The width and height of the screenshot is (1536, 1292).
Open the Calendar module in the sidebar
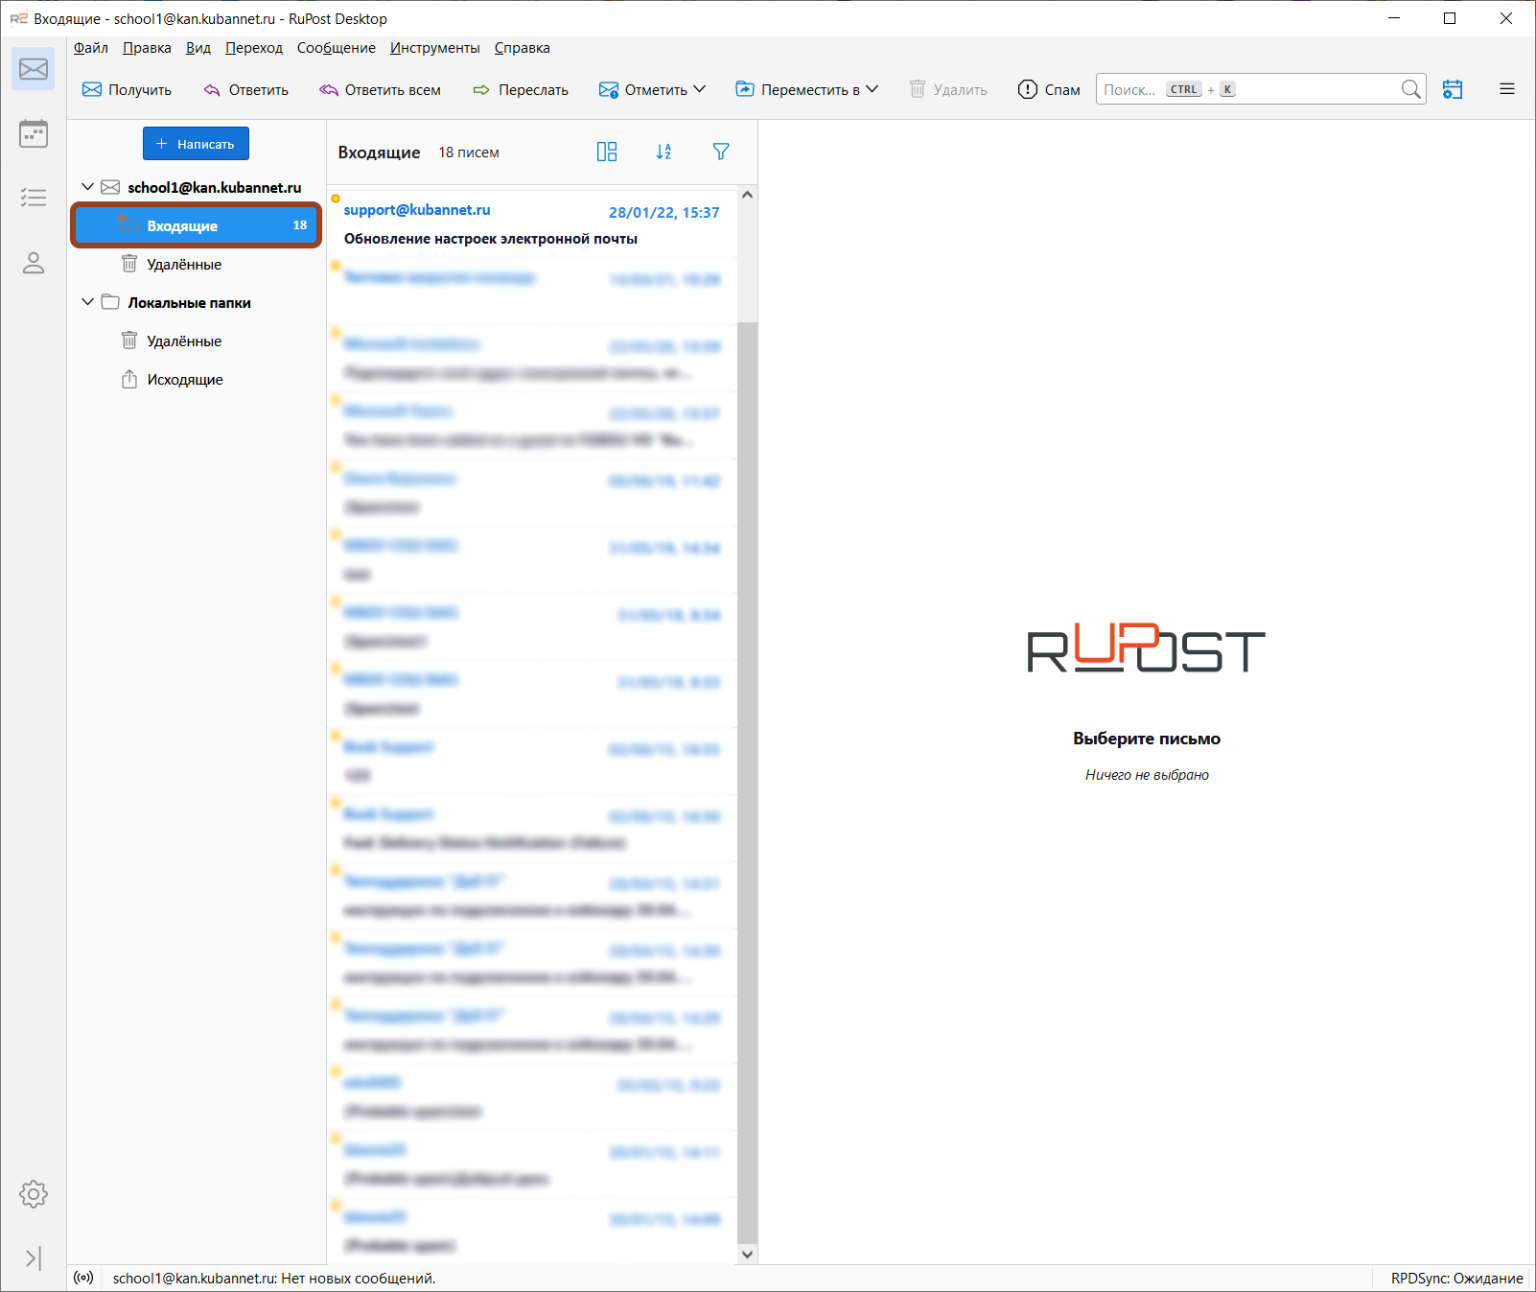click(33, 132)
